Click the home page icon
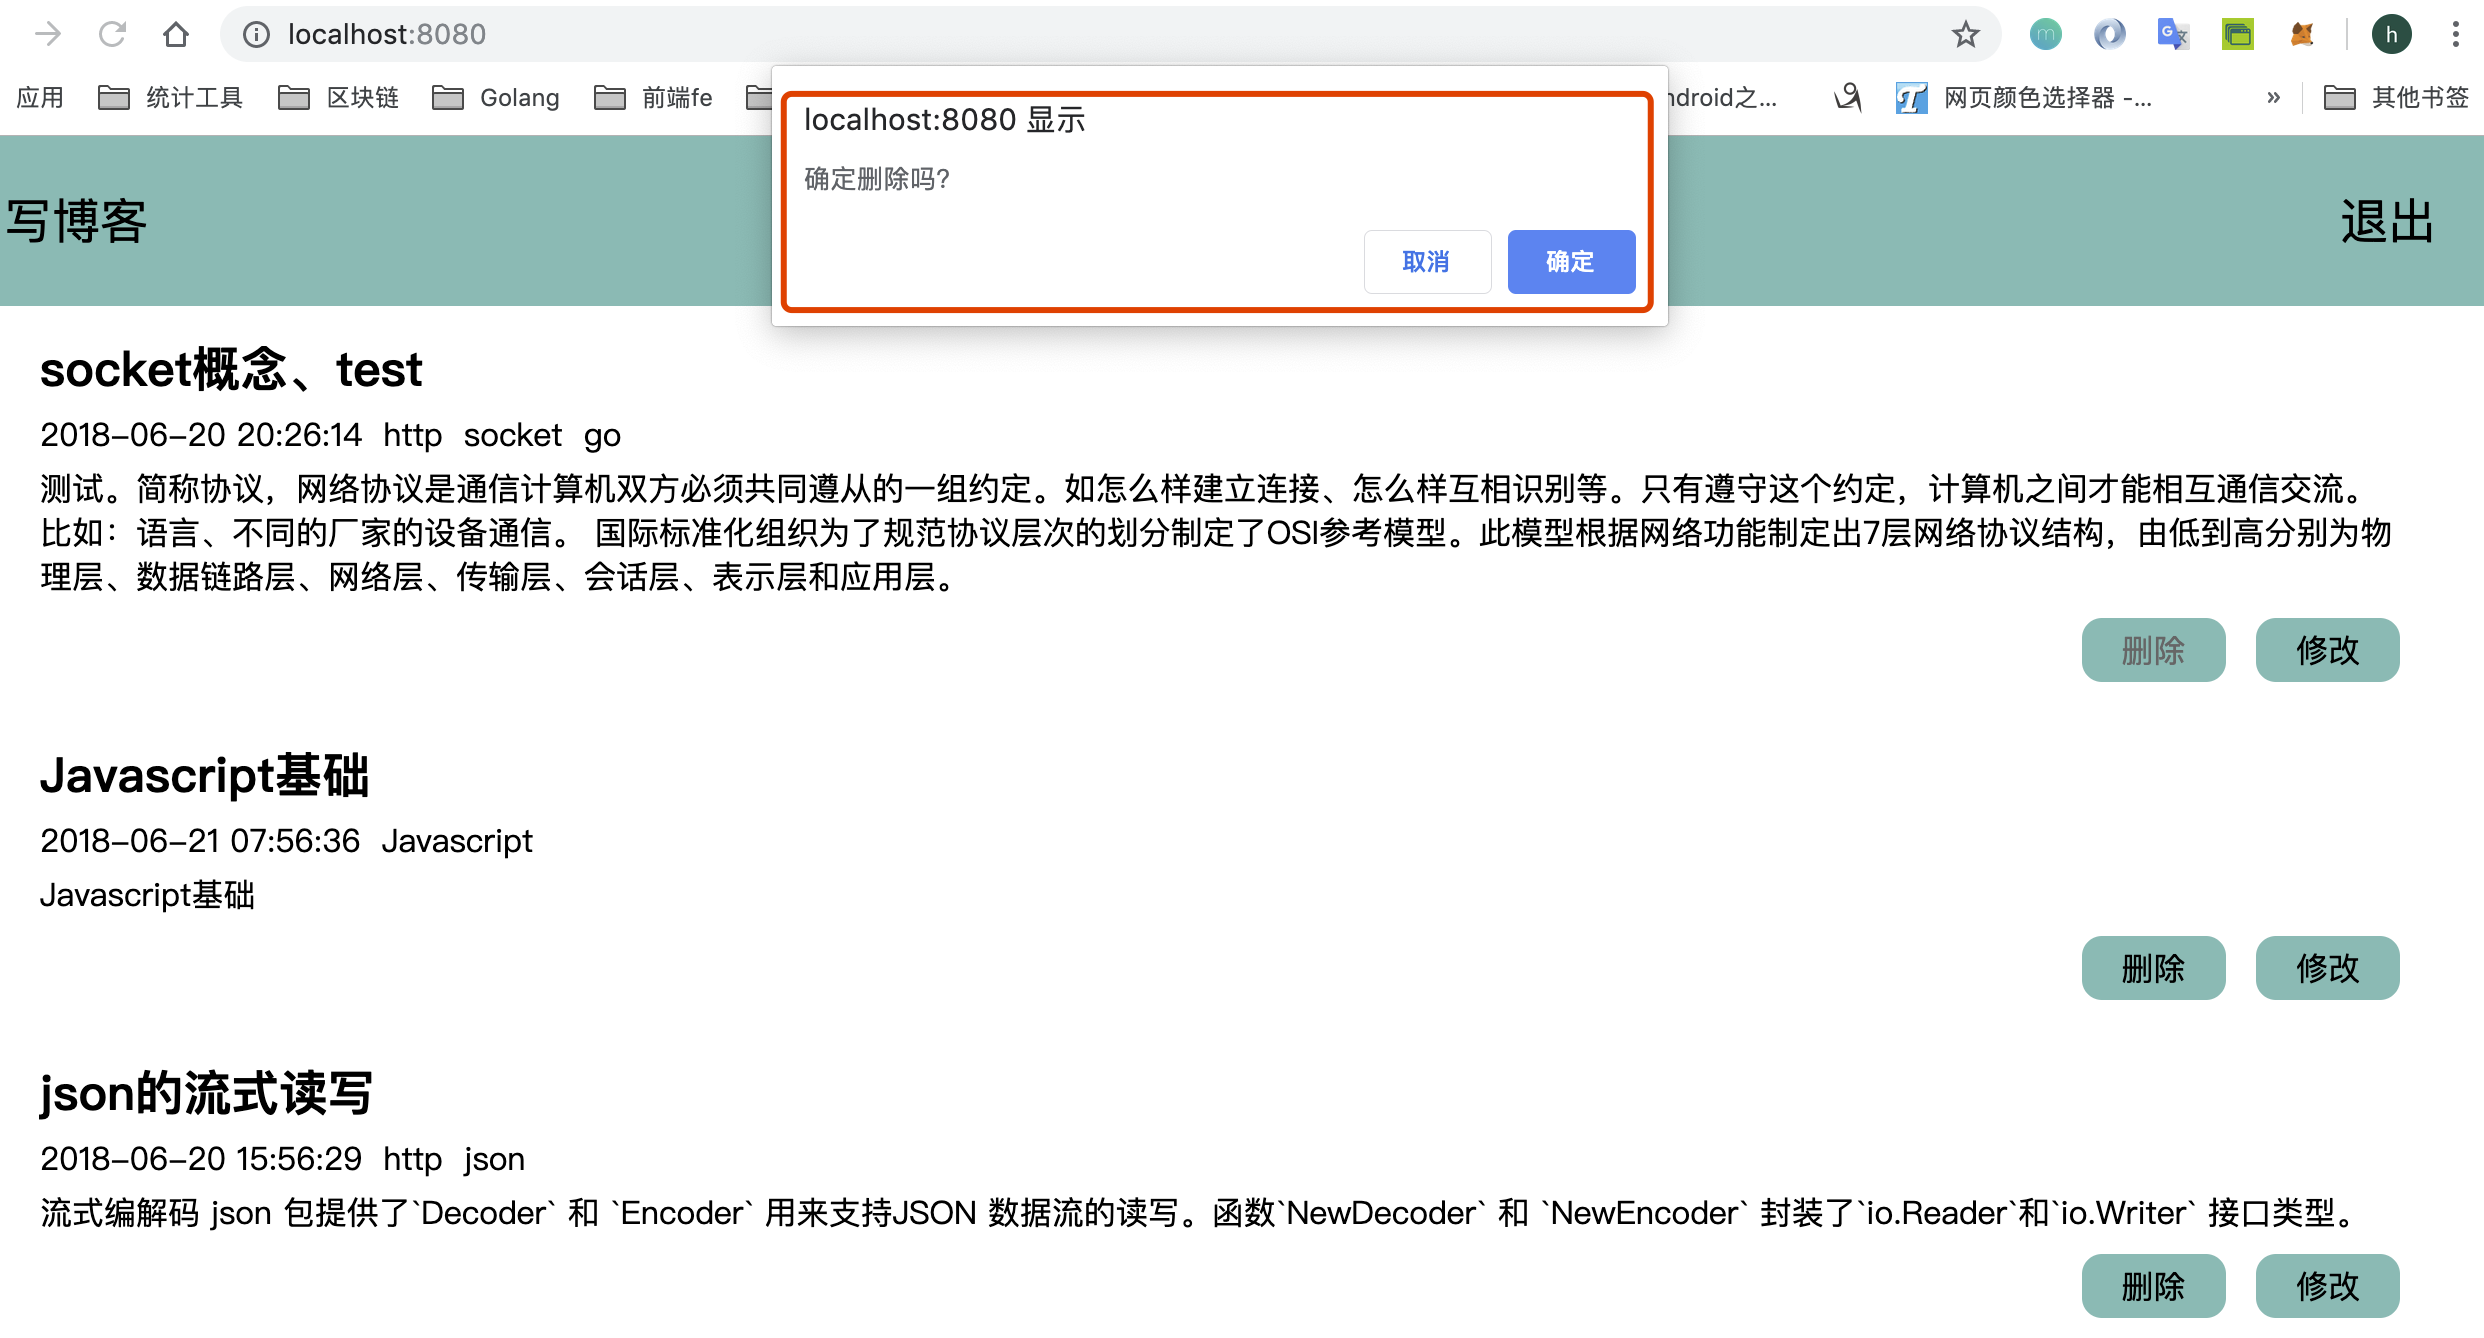 click(176, 34)
